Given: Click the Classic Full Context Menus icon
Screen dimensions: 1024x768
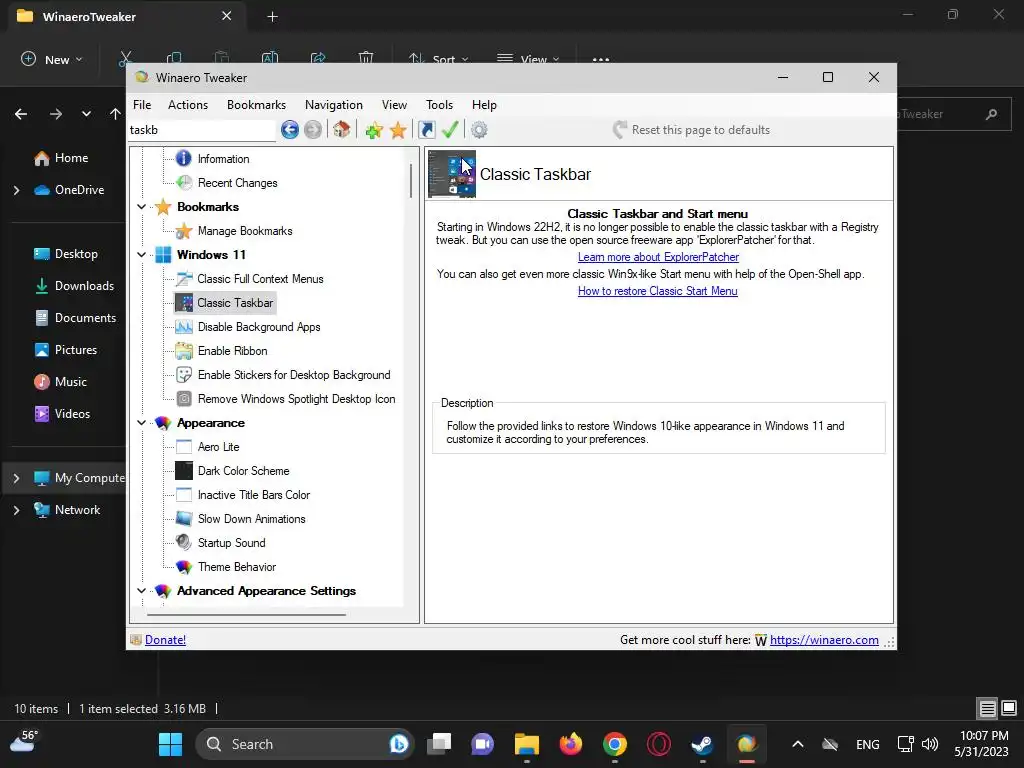Looking at the screenshot, I should pos(184,279).
